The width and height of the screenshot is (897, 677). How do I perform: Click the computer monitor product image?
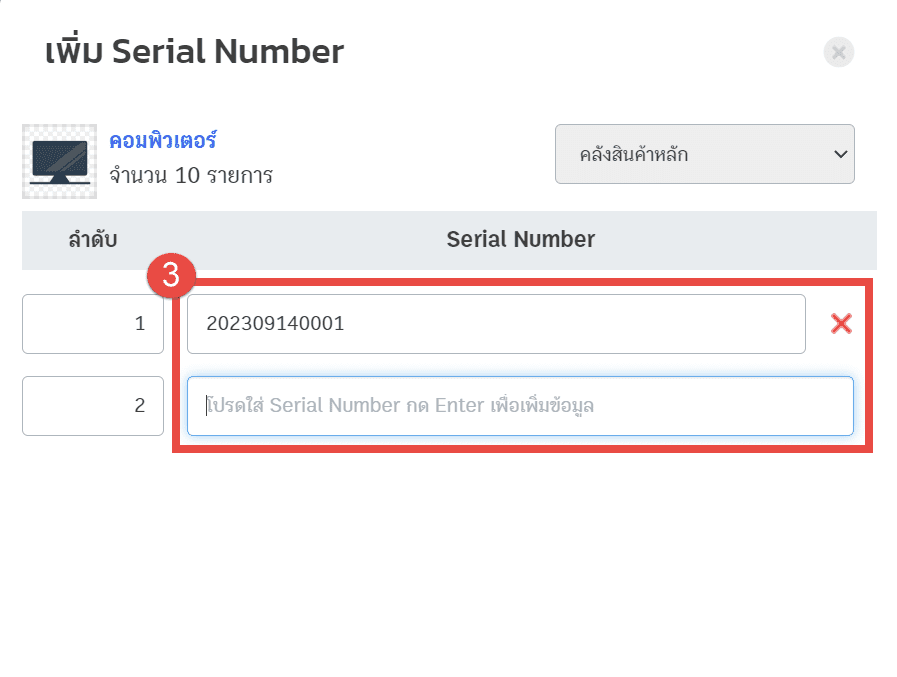click(59, 161)
